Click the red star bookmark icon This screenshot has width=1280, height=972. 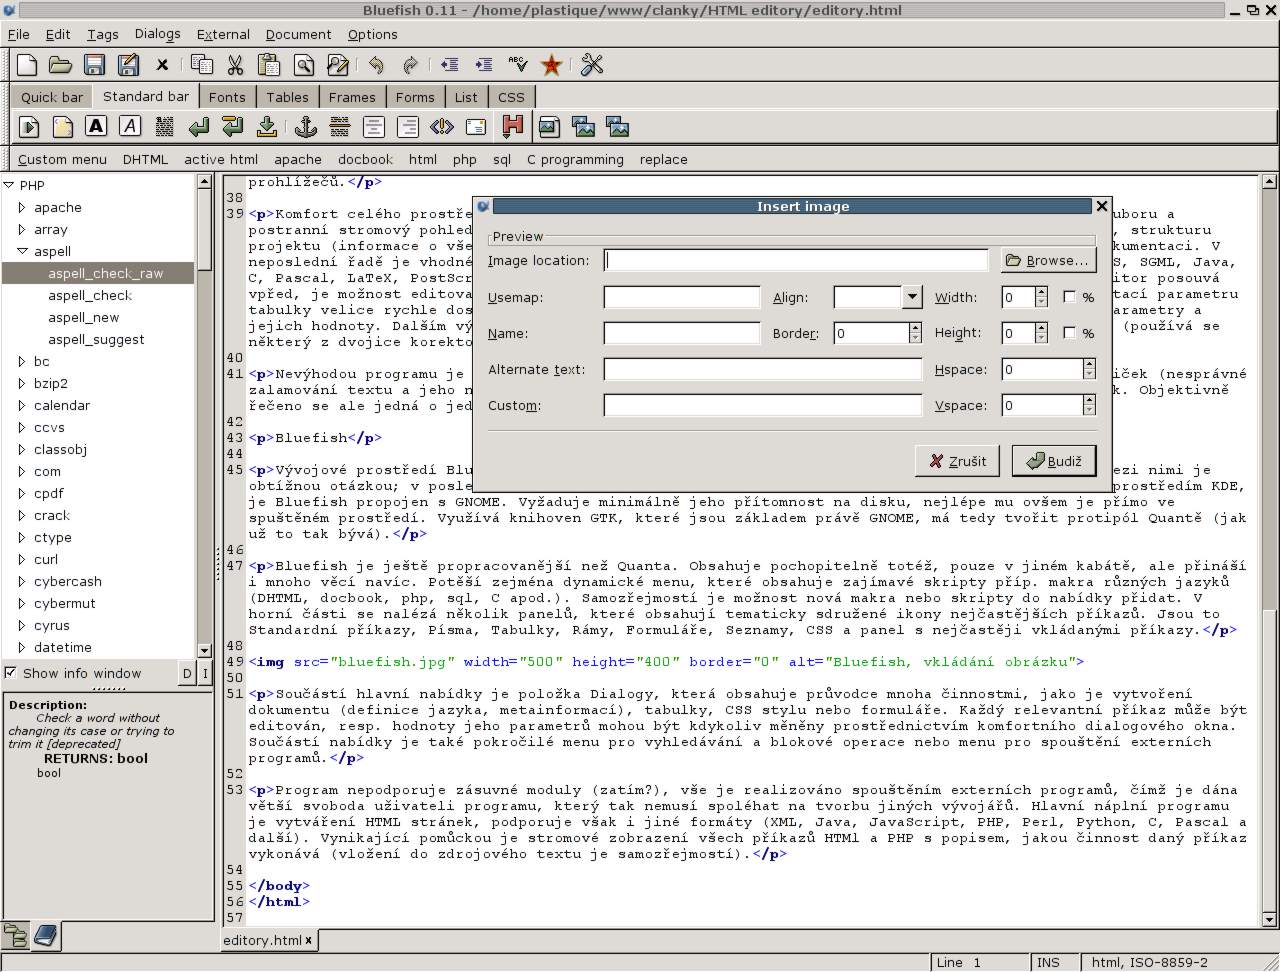pyautogui.click(x=551, y=65)
